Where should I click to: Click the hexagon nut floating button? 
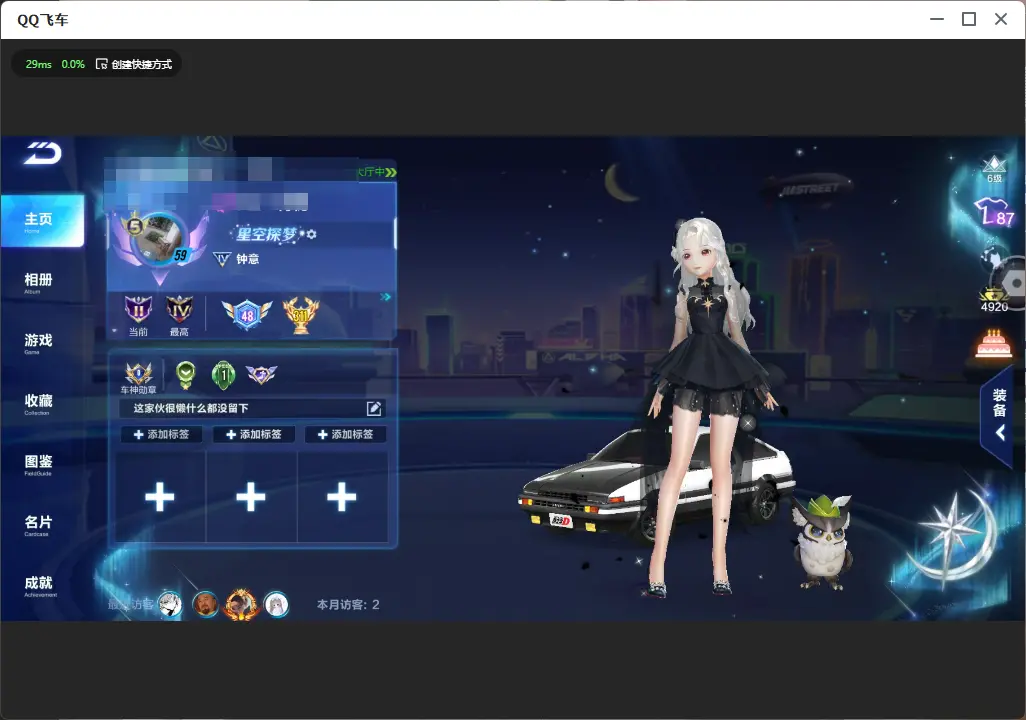click(x=1013, y=283)
